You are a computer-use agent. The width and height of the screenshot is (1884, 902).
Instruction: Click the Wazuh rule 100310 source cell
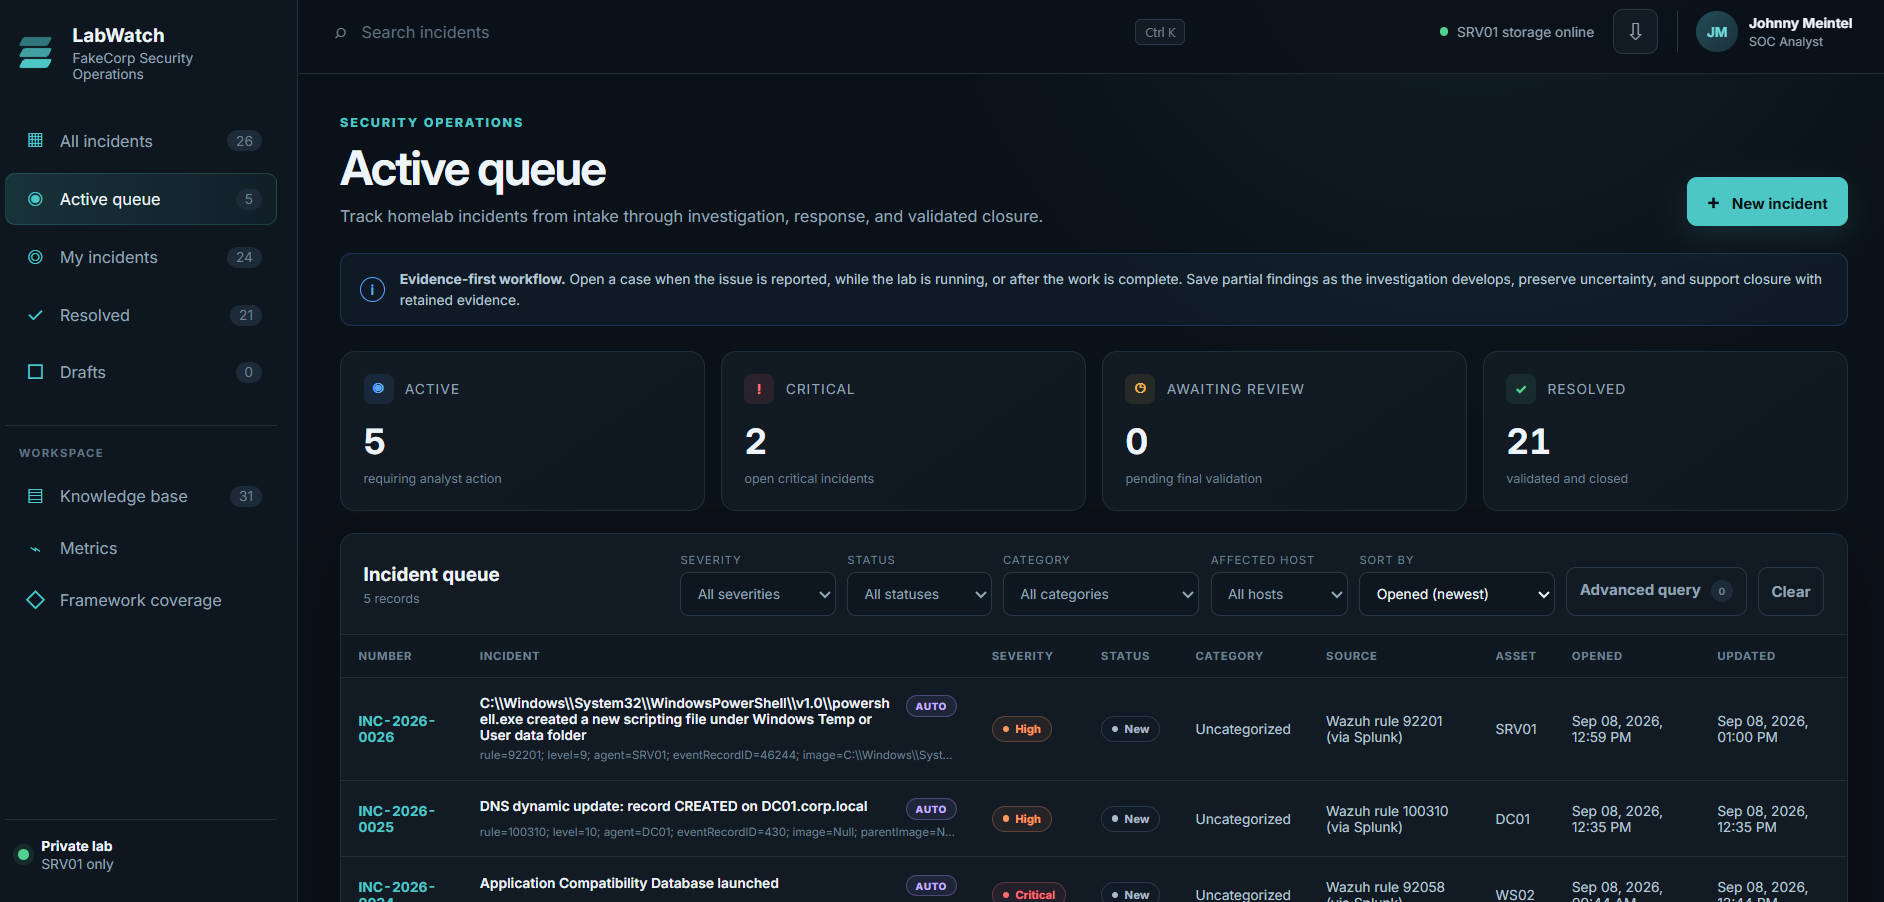(x=1387, y=819)
